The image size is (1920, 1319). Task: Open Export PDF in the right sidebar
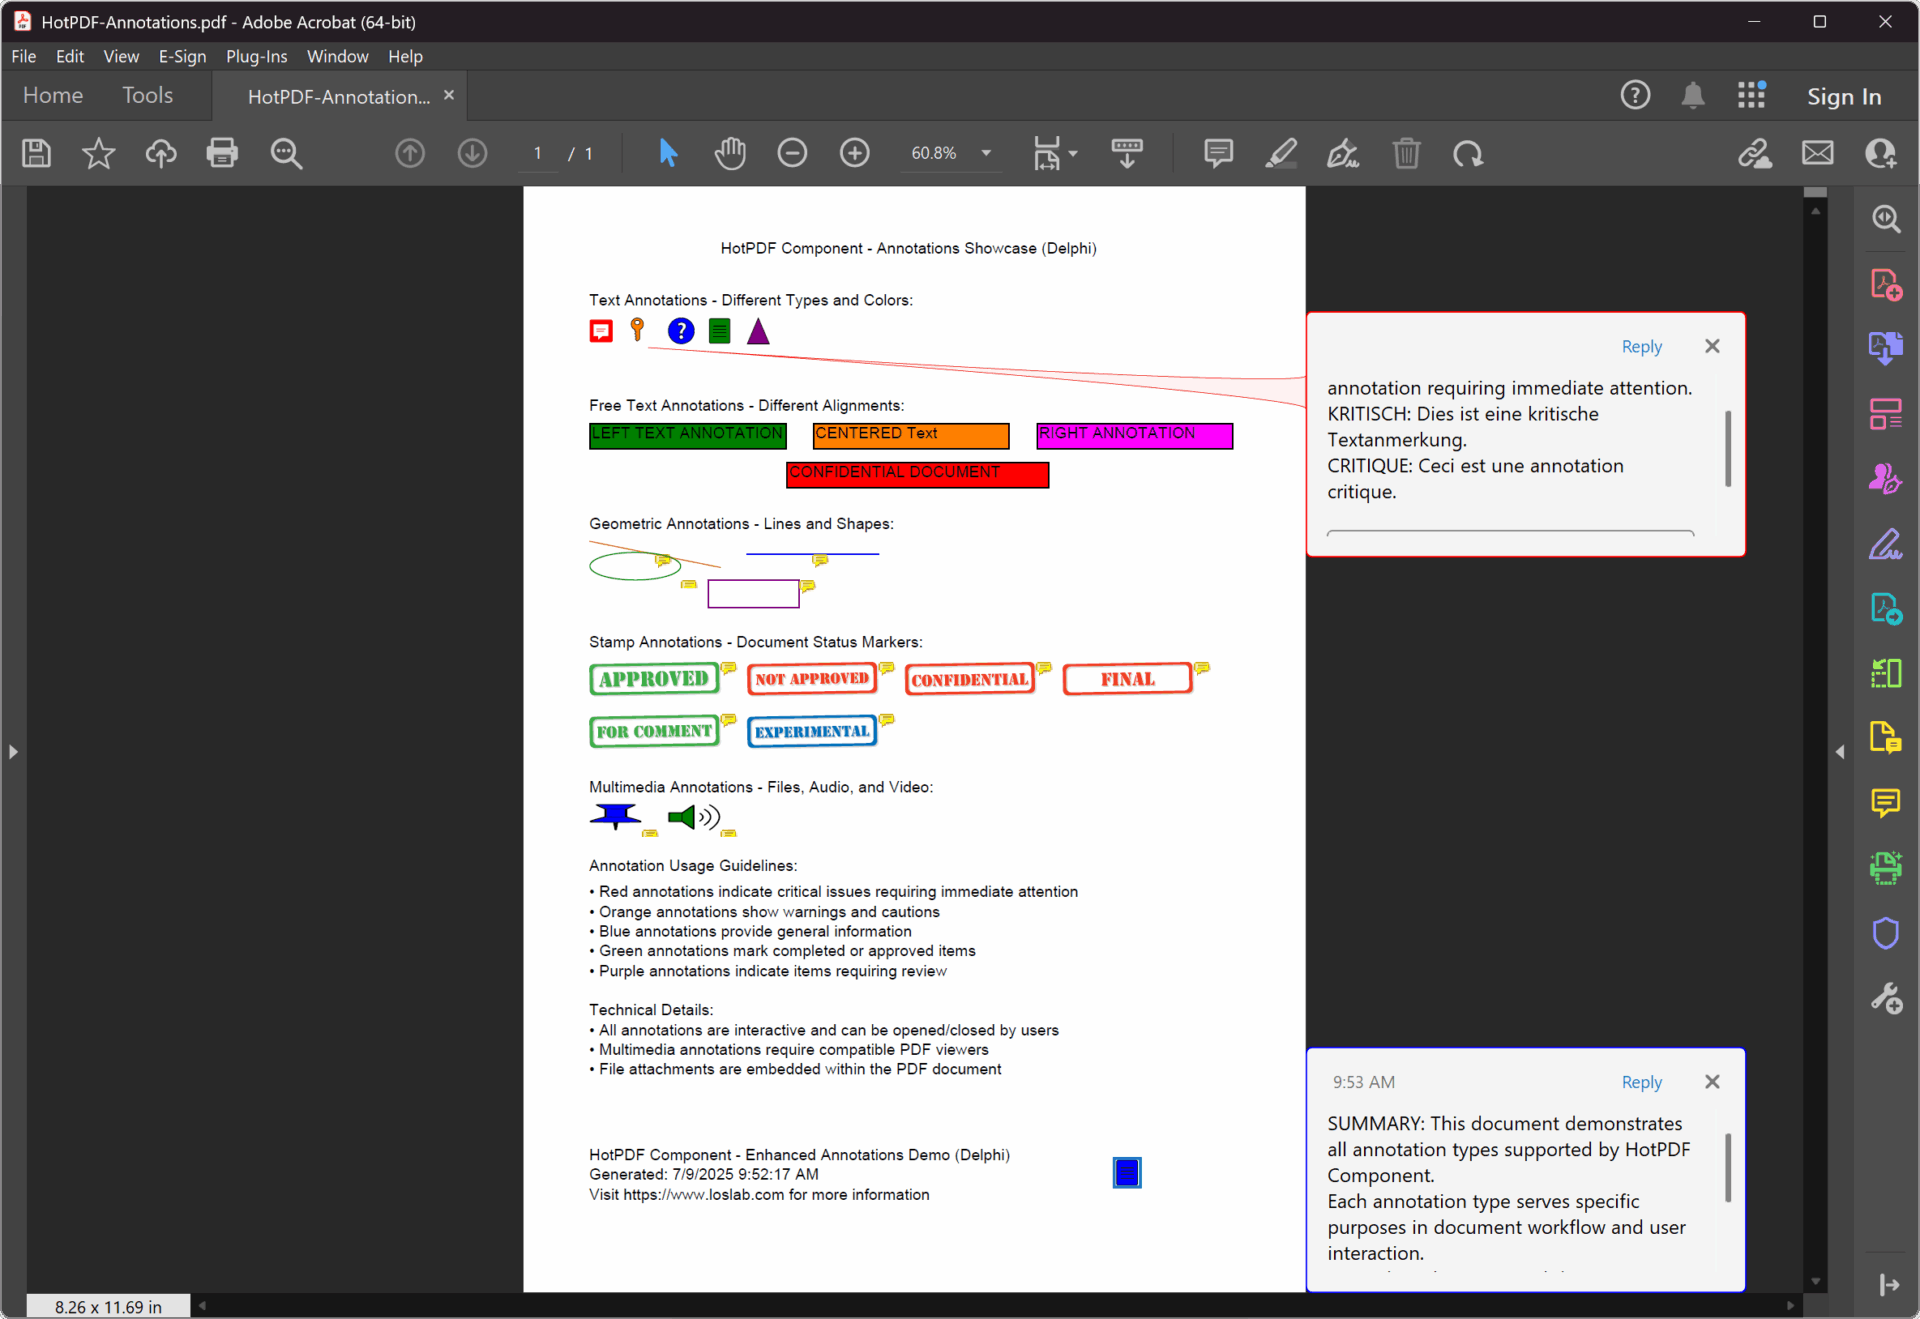tap(1886, 347)
